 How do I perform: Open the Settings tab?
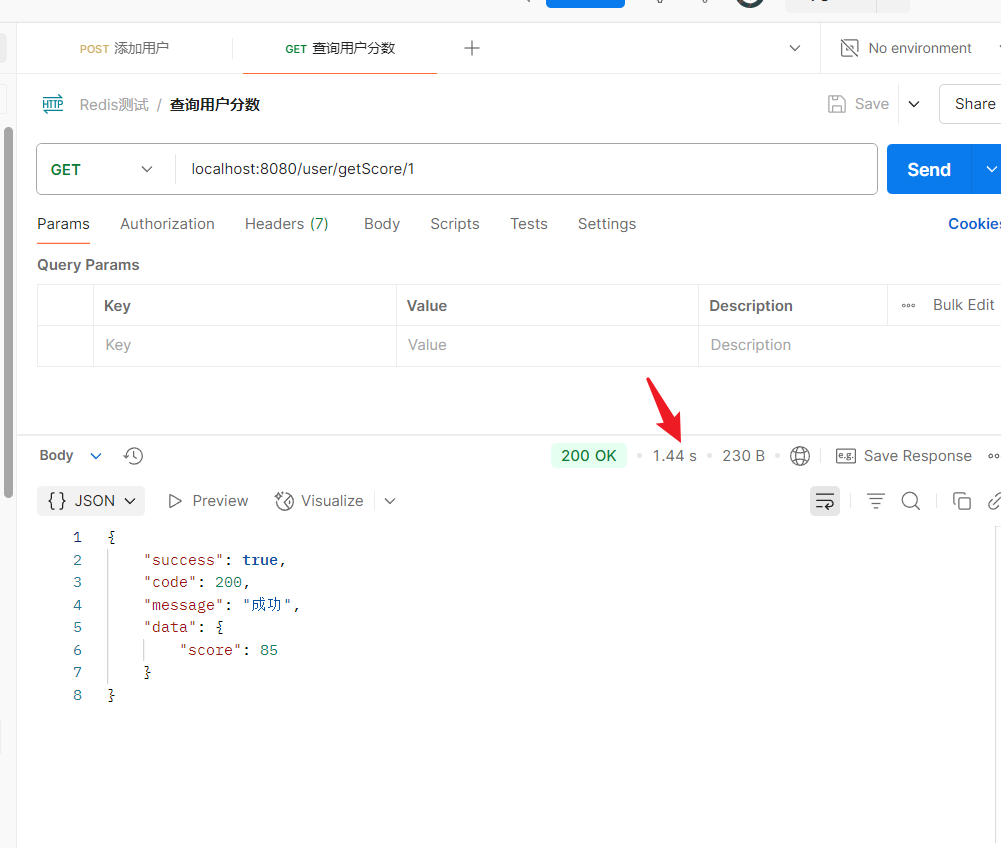(x=607, y=224)
